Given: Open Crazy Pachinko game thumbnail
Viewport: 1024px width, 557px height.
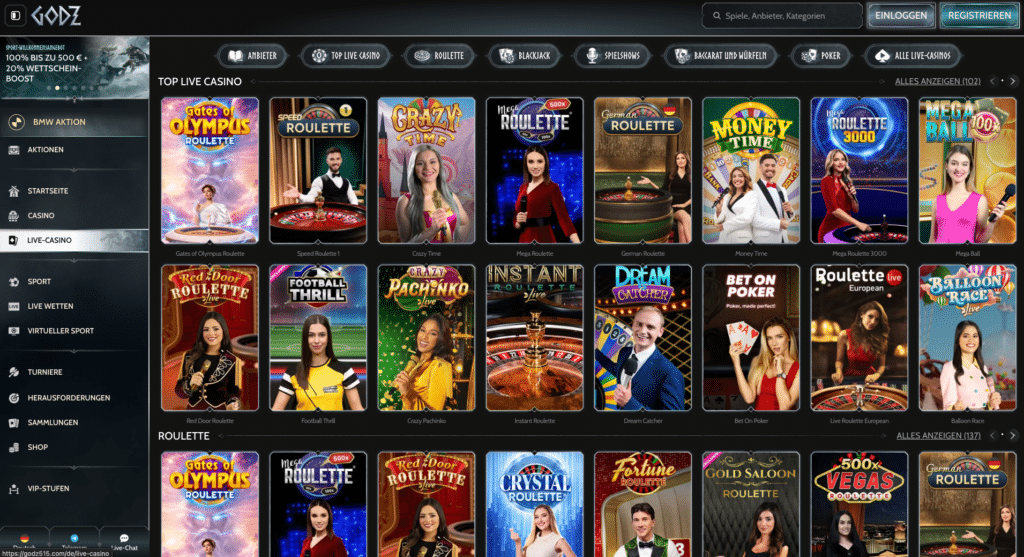Looking at the screenshot, I should point(426,338).
